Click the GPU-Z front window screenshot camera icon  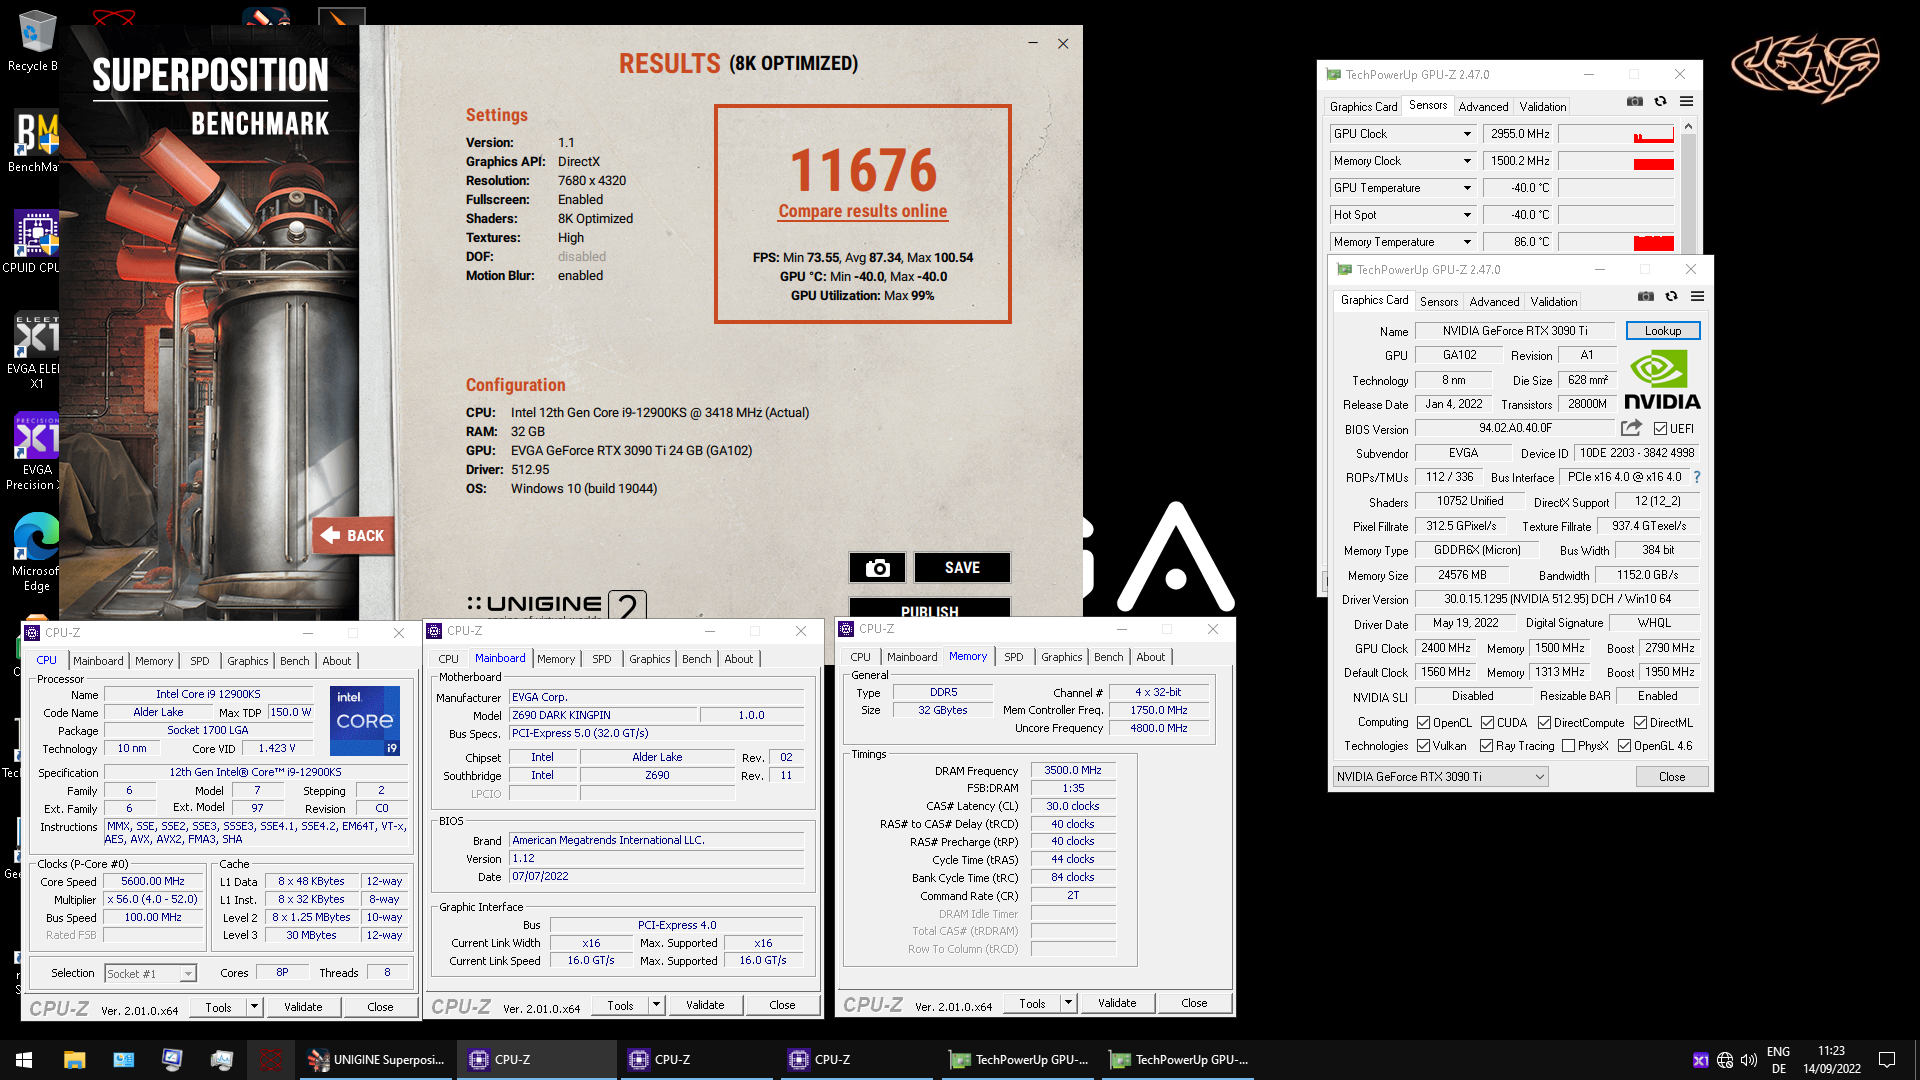pos(1645,296)
